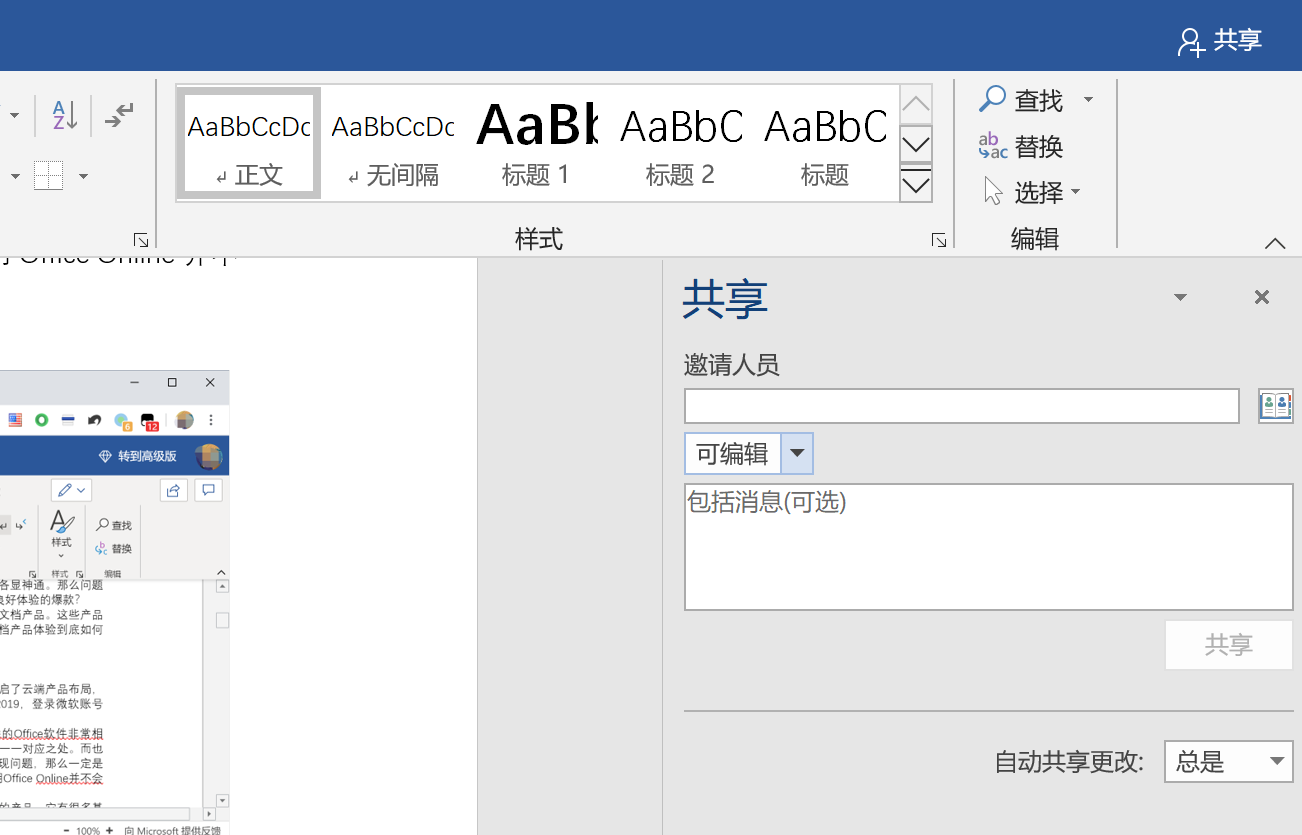Click the Find magnifier icon 查找

tap(992, 99)
